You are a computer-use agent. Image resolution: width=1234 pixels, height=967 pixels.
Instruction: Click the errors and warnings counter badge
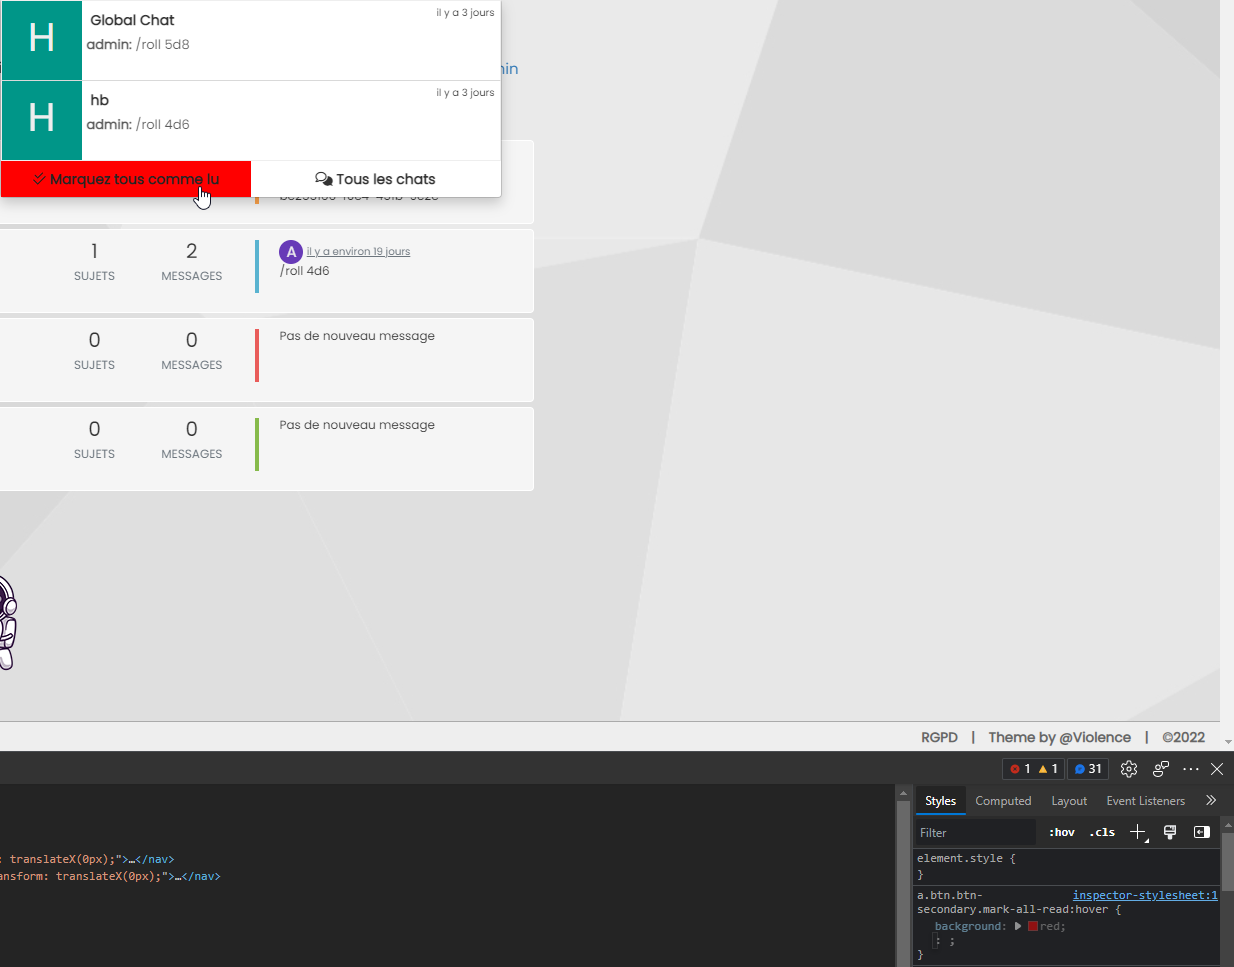tap(1033, 769)
